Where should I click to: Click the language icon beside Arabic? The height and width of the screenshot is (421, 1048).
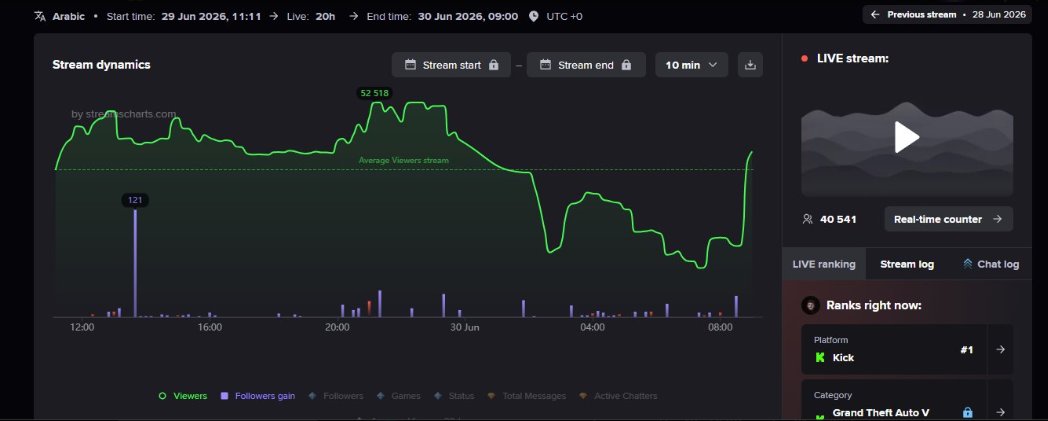(39, 16)
